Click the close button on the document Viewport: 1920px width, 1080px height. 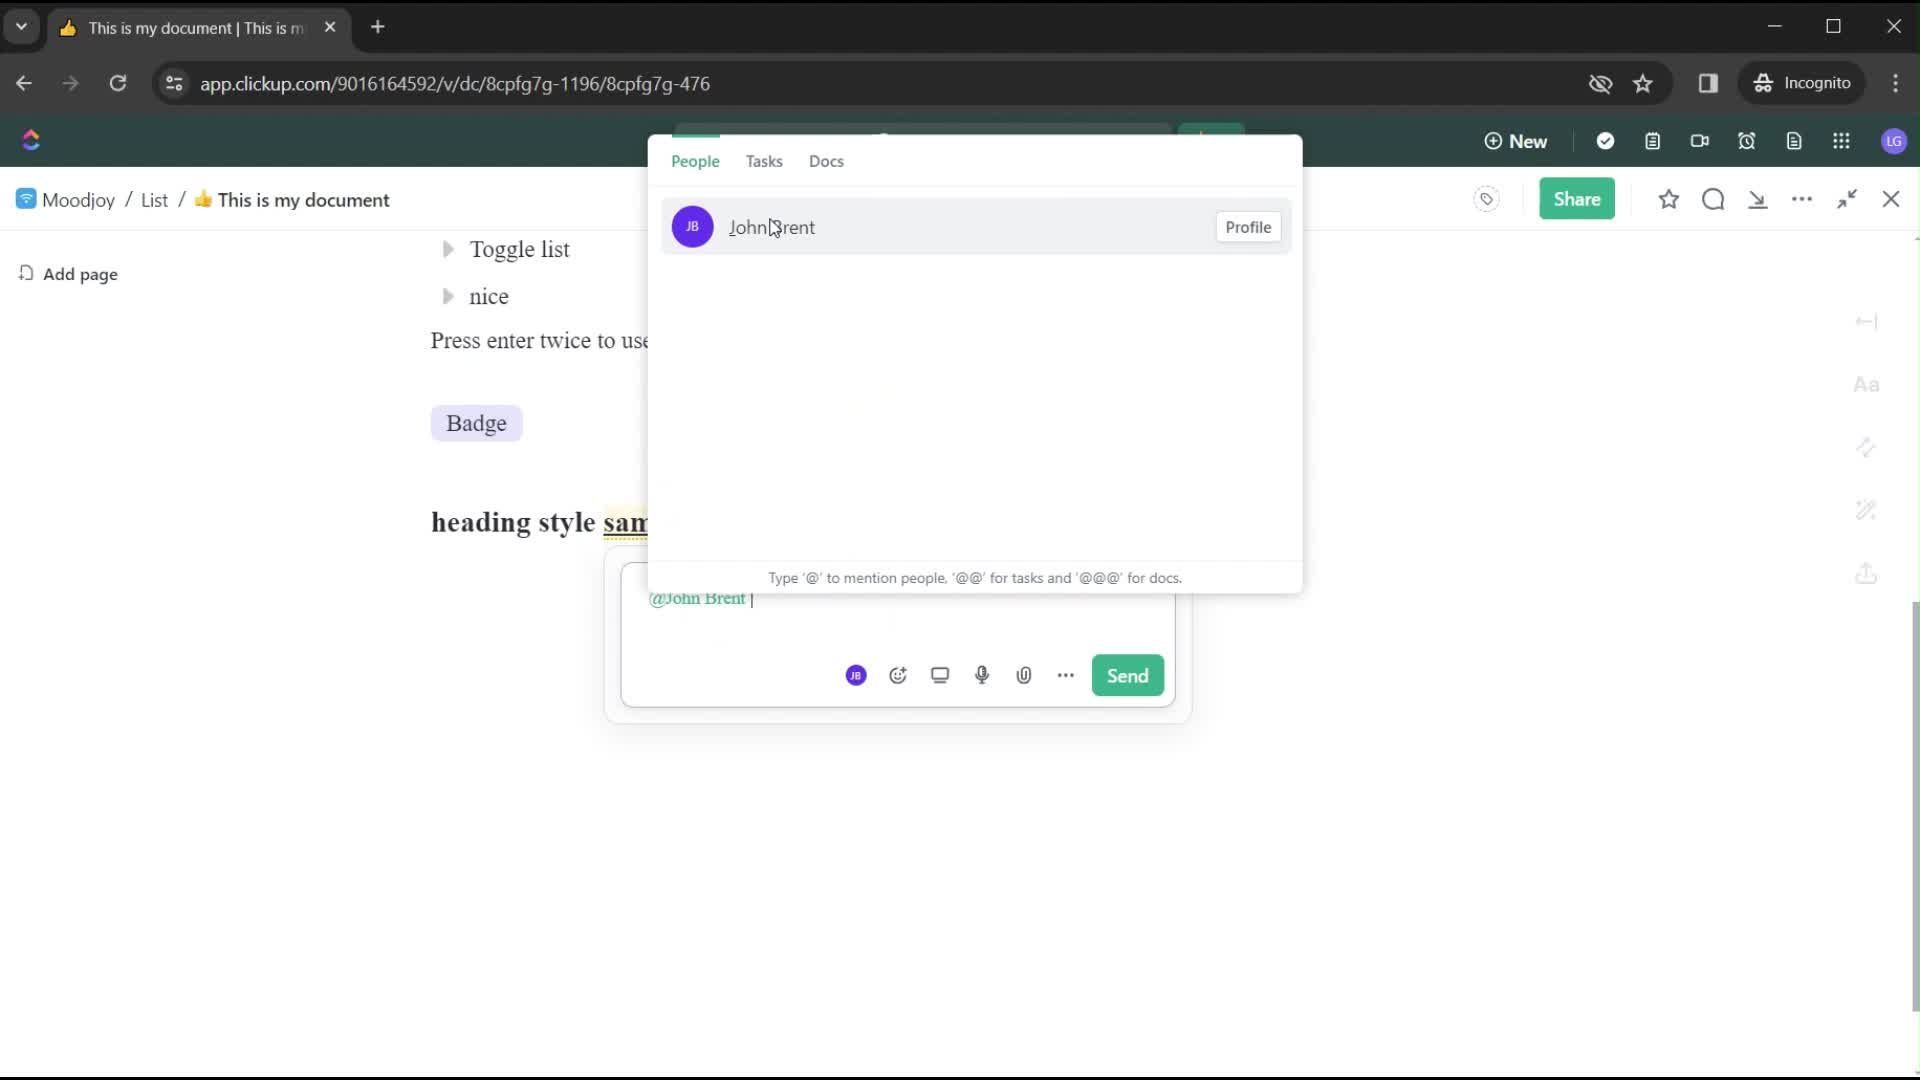click(1891, 199)
